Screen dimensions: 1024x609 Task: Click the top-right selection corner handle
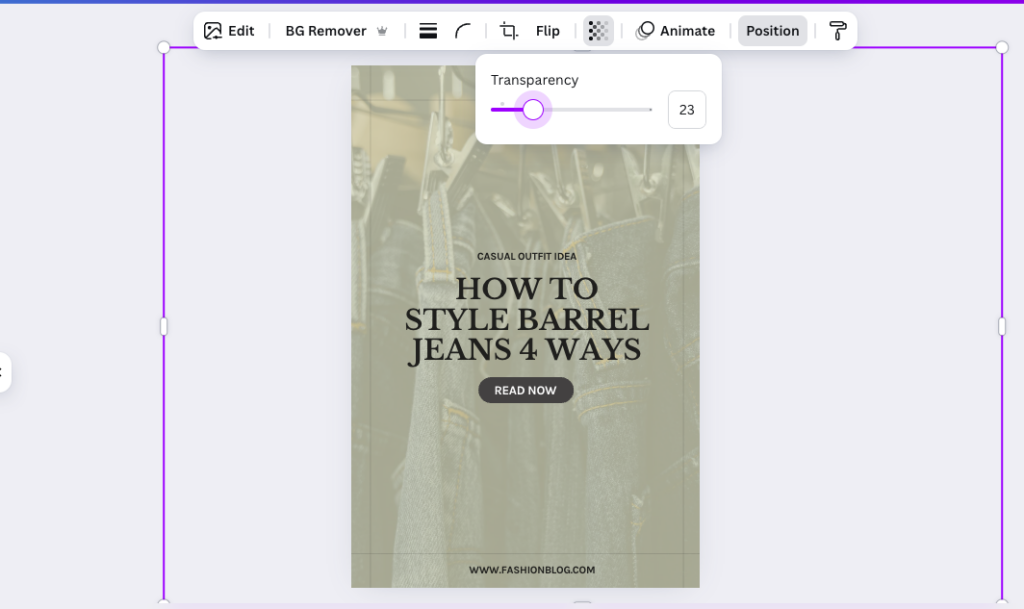(1002, 47)
